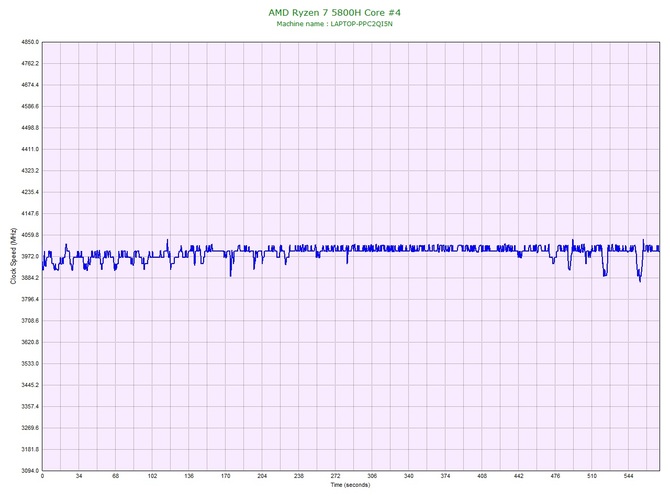670x502 pixels.
Task: Click the Time (seconds) axis label
Action: (350, 485)
